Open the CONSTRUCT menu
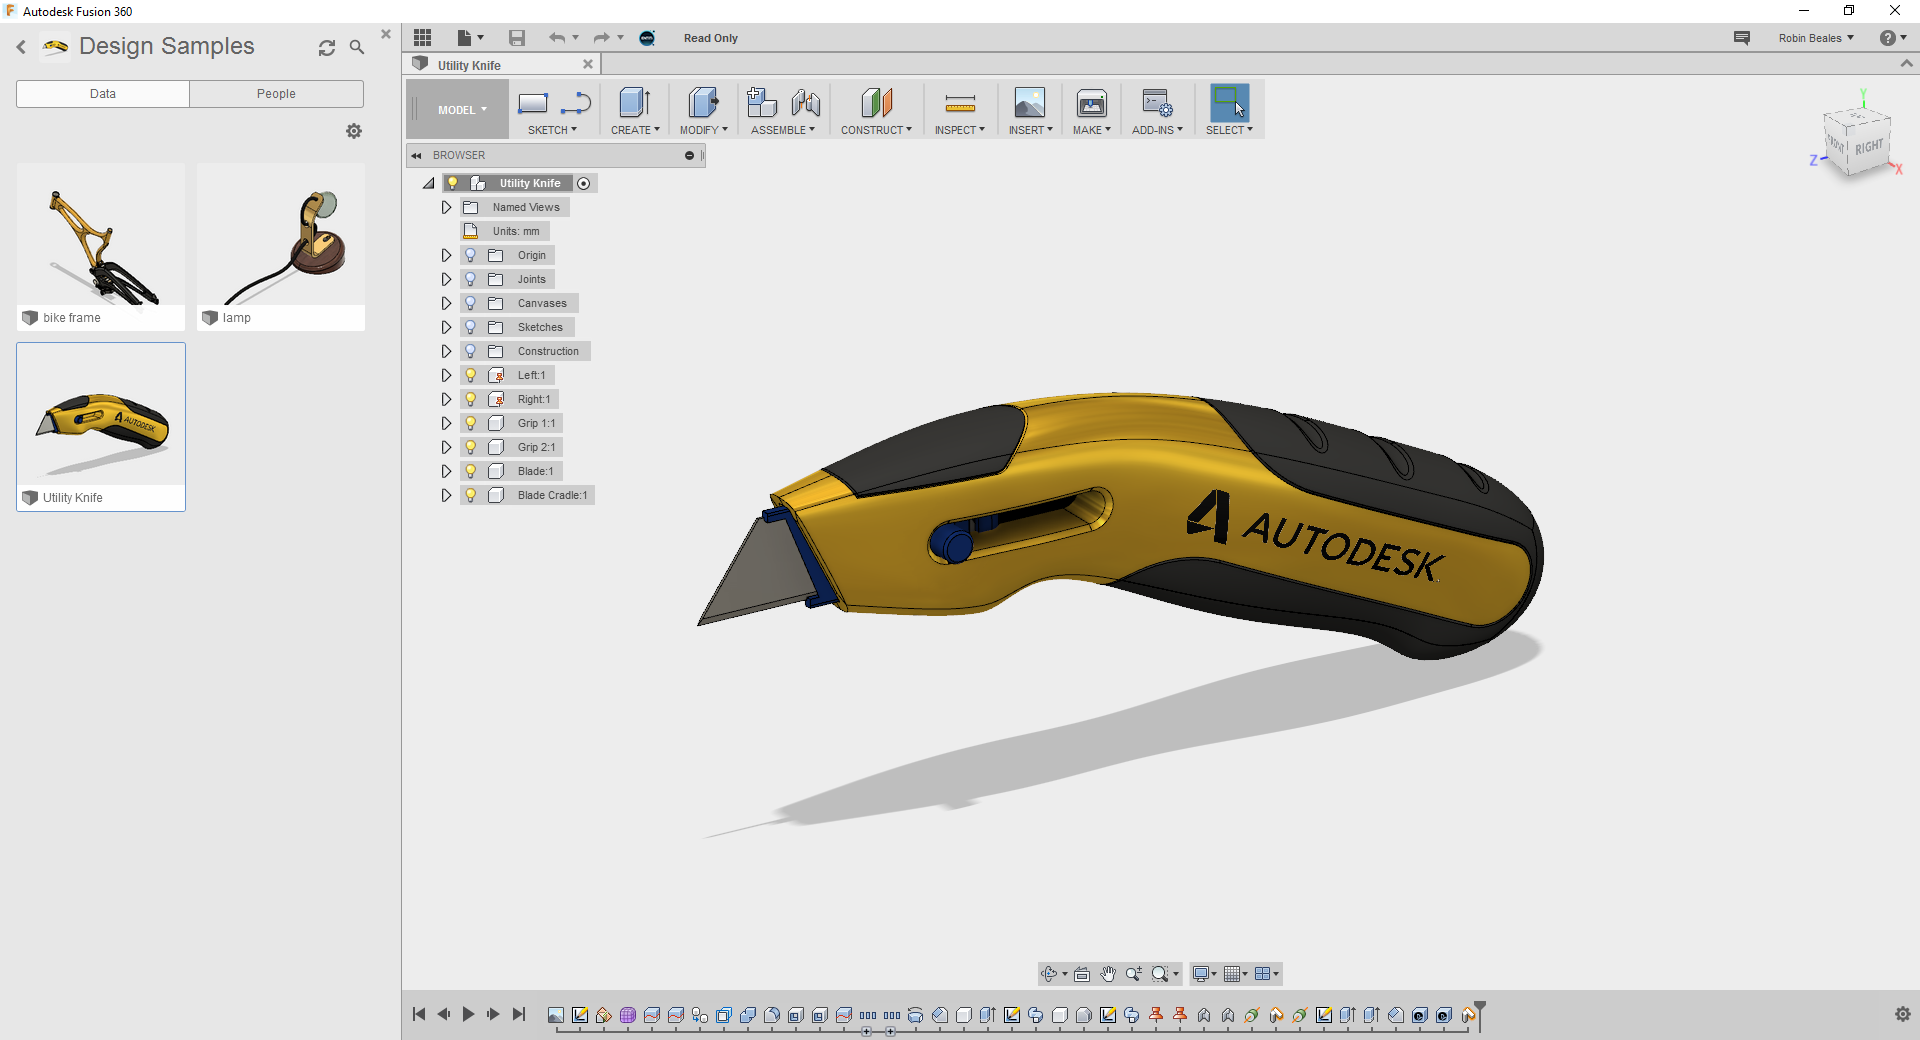 [x=876, y=130]
